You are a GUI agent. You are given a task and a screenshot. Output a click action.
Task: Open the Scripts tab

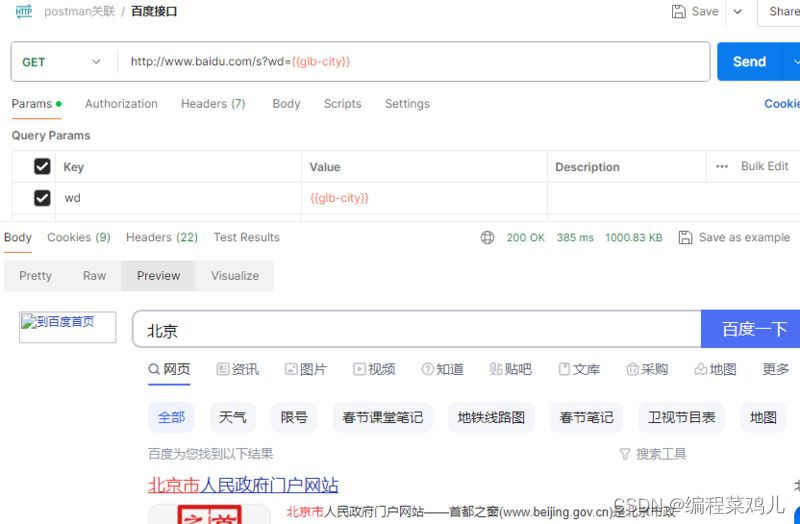pos(342,104)
